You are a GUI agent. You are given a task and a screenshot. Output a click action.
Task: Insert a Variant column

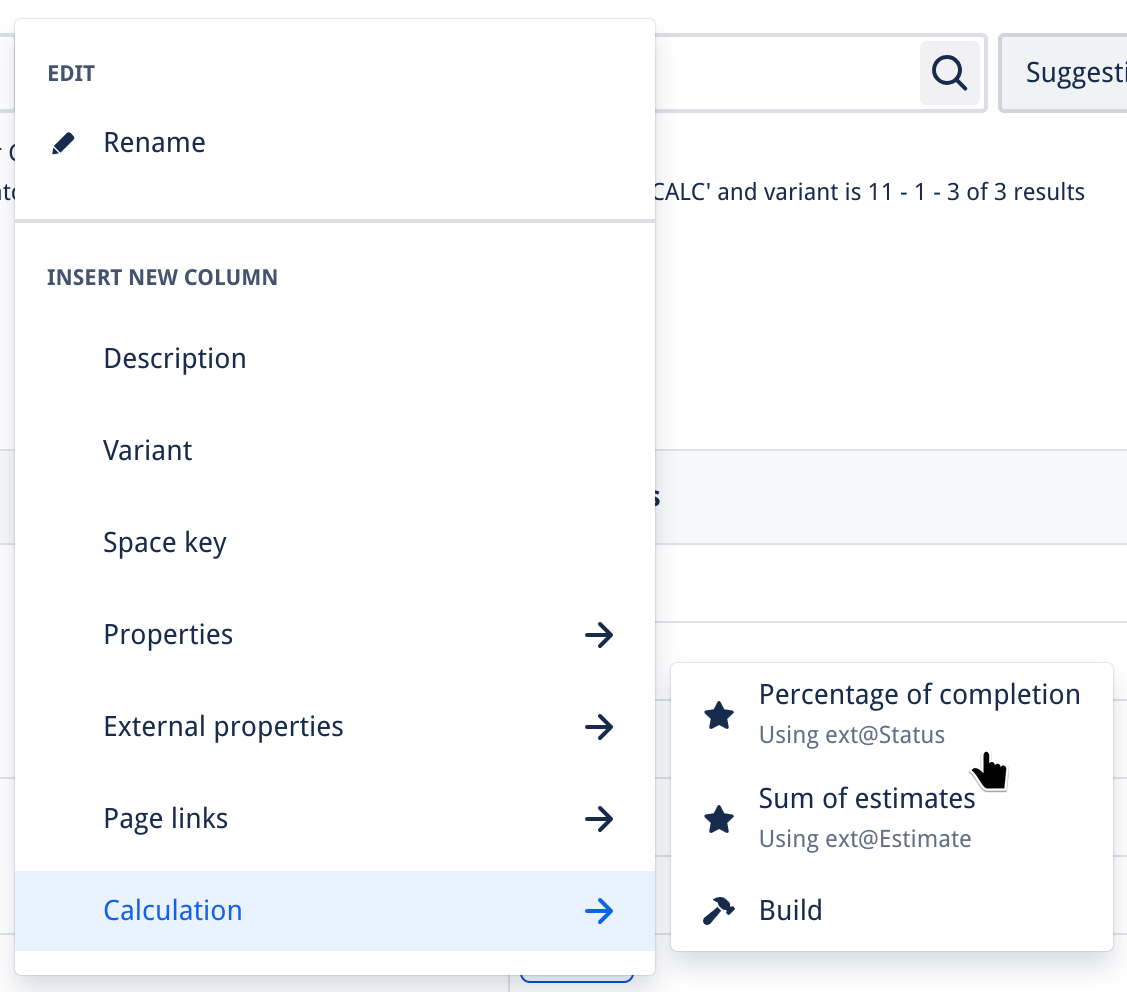(148, 451)
